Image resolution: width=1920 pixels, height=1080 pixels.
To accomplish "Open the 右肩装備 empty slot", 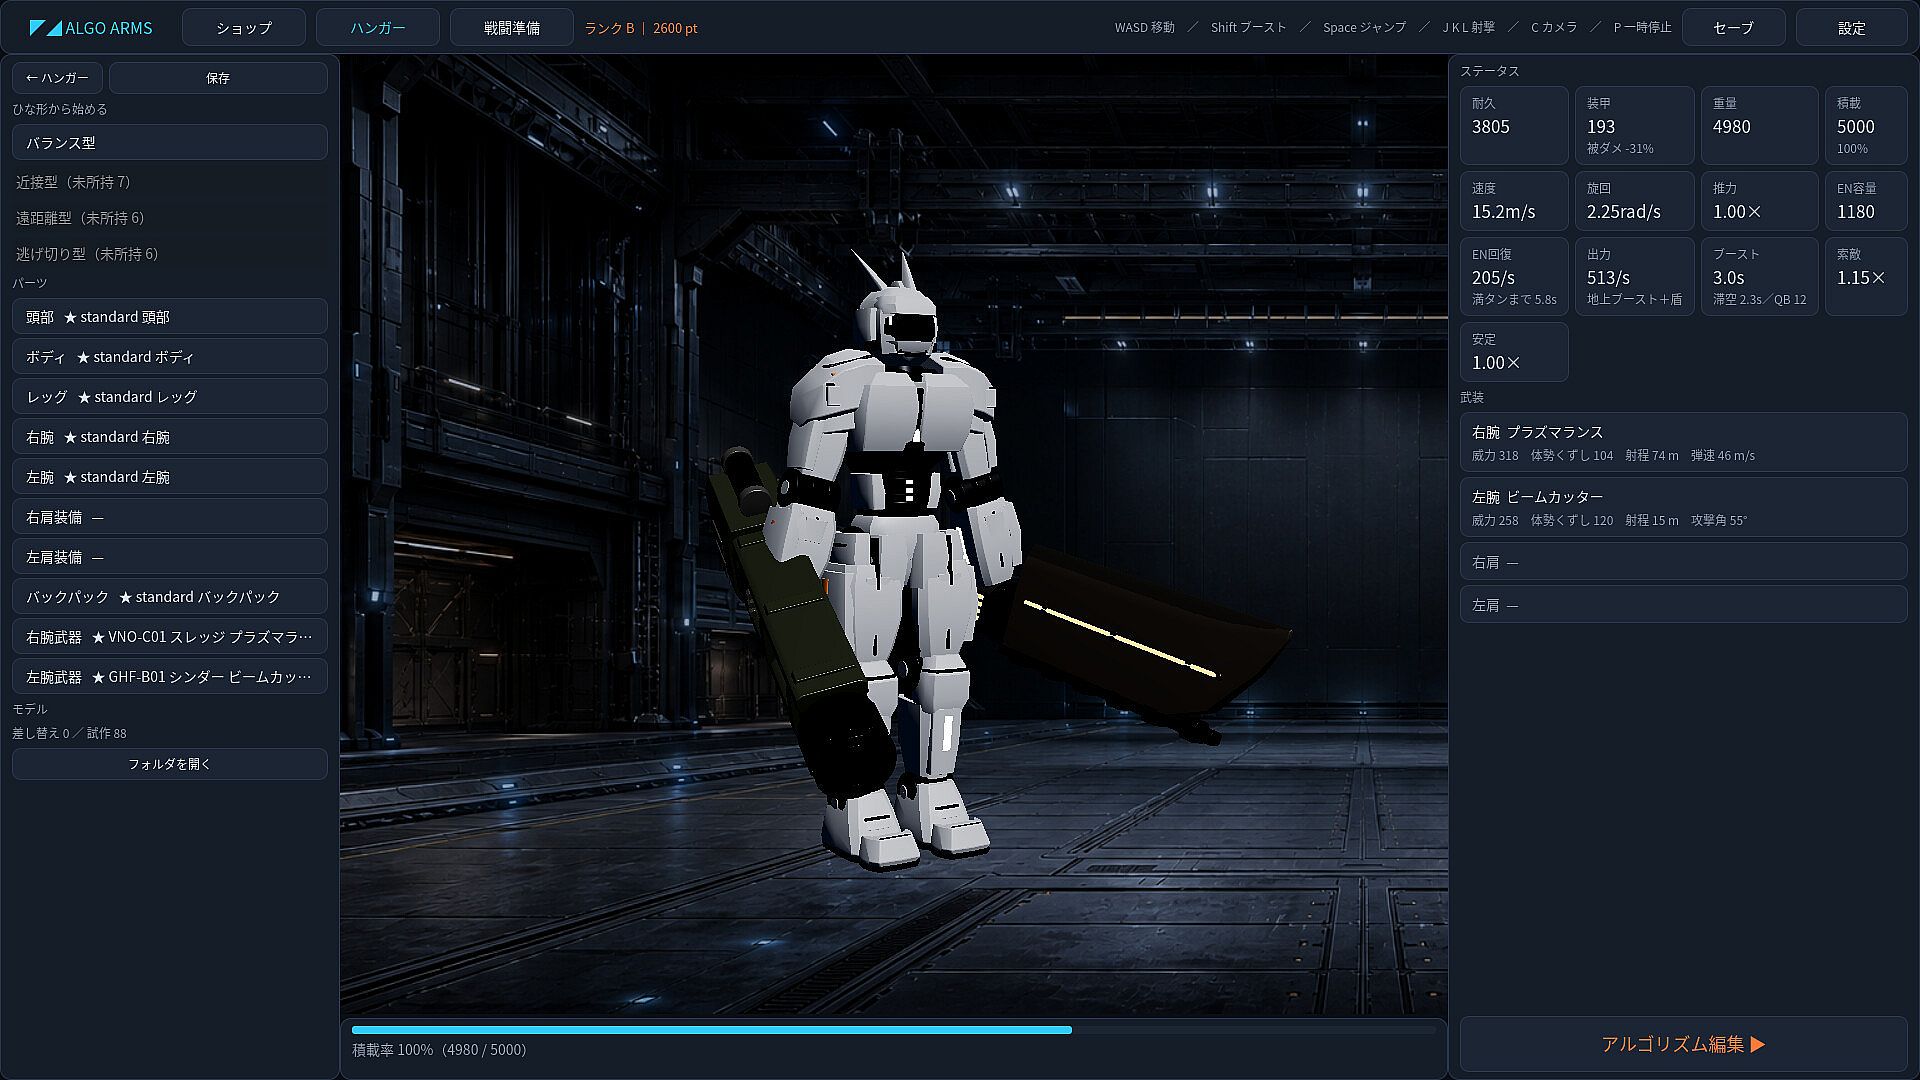I will (170, 516).
